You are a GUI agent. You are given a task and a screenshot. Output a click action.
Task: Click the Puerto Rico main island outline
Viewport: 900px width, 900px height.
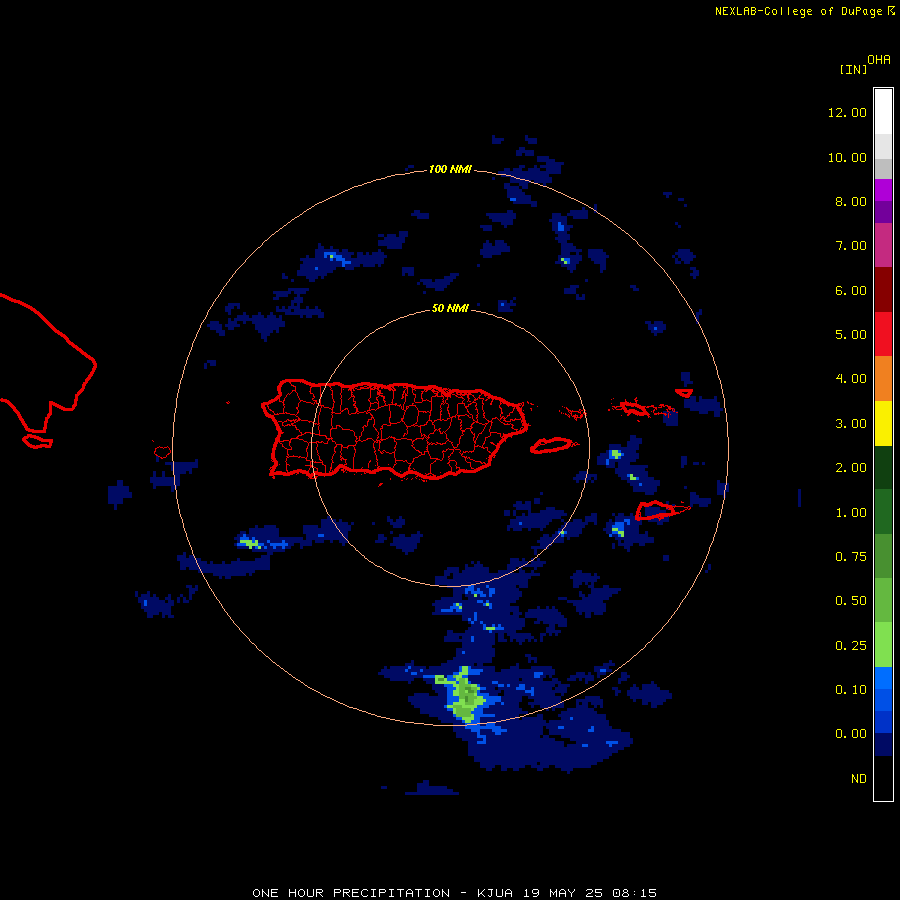coord(395,429)
